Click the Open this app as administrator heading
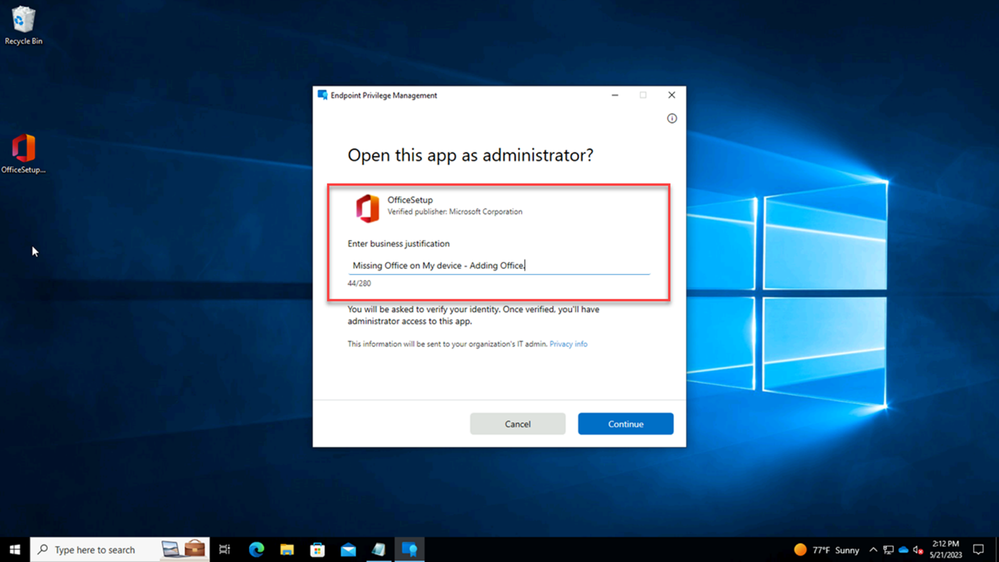 (470, 155)
